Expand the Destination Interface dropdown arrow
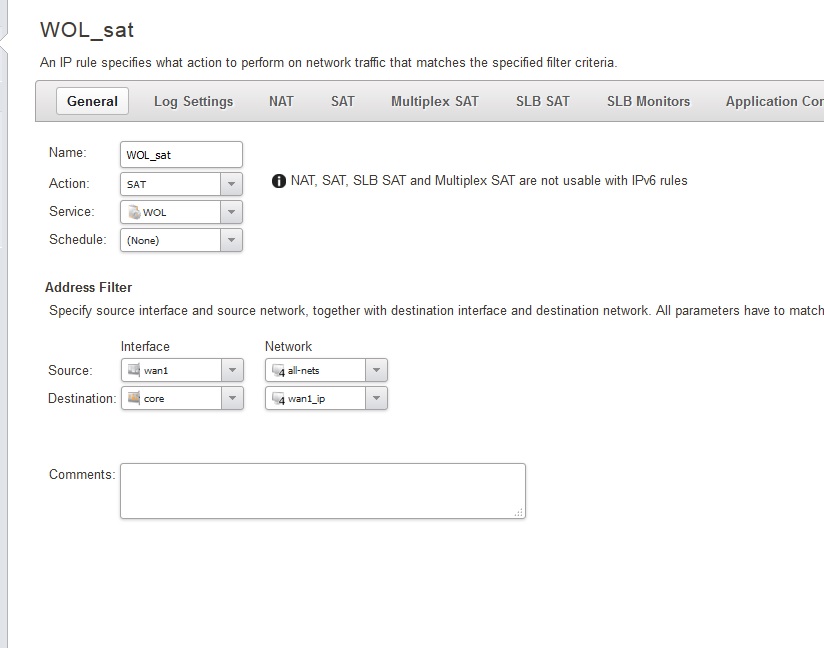 (x=231, y=398)
